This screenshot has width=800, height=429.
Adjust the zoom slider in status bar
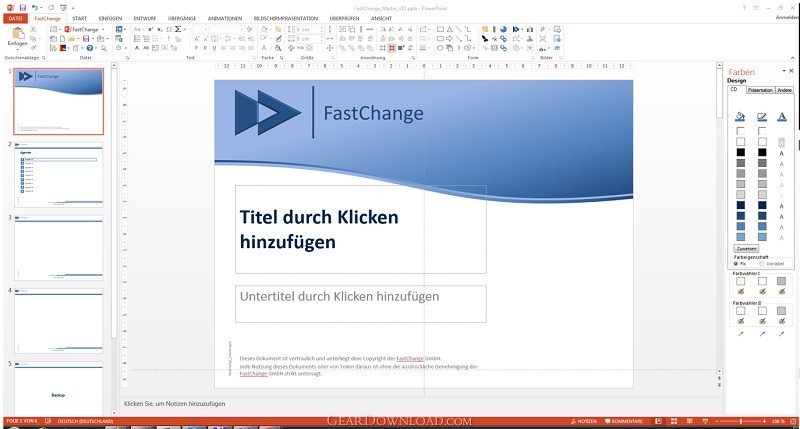click(741, 421)
